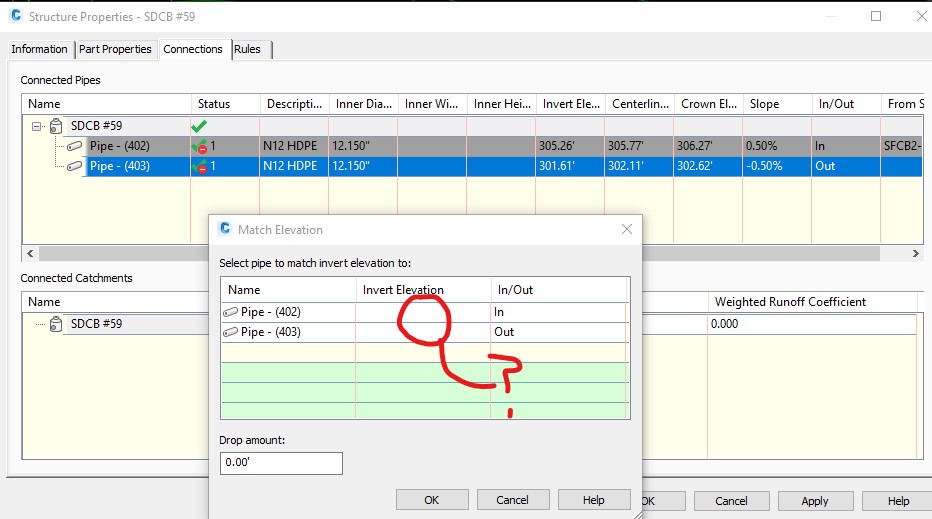Screen dimensions: 932x519
Task: Select SDCB #59 in Connected Pipes tree
Action: pos(96,126)
